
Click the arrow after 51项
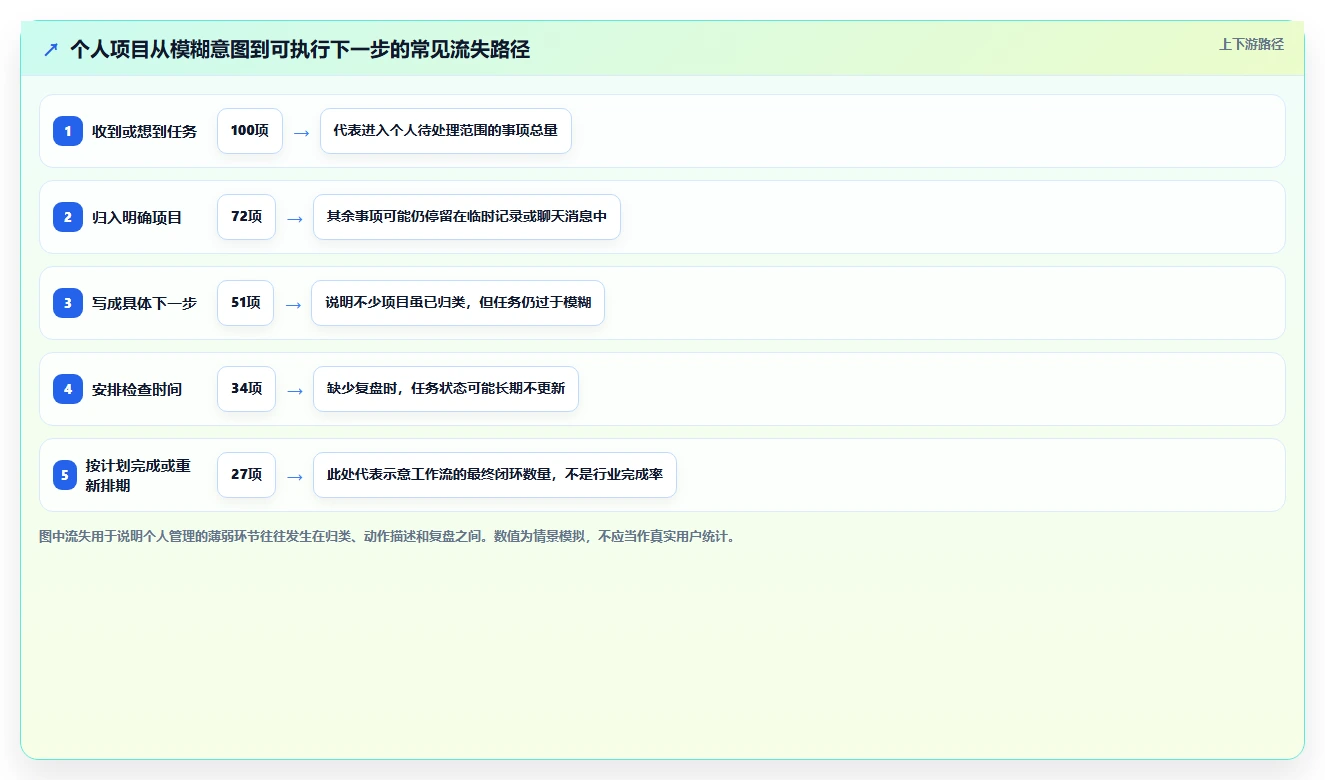pyautogui.click(x=293, y=304)
